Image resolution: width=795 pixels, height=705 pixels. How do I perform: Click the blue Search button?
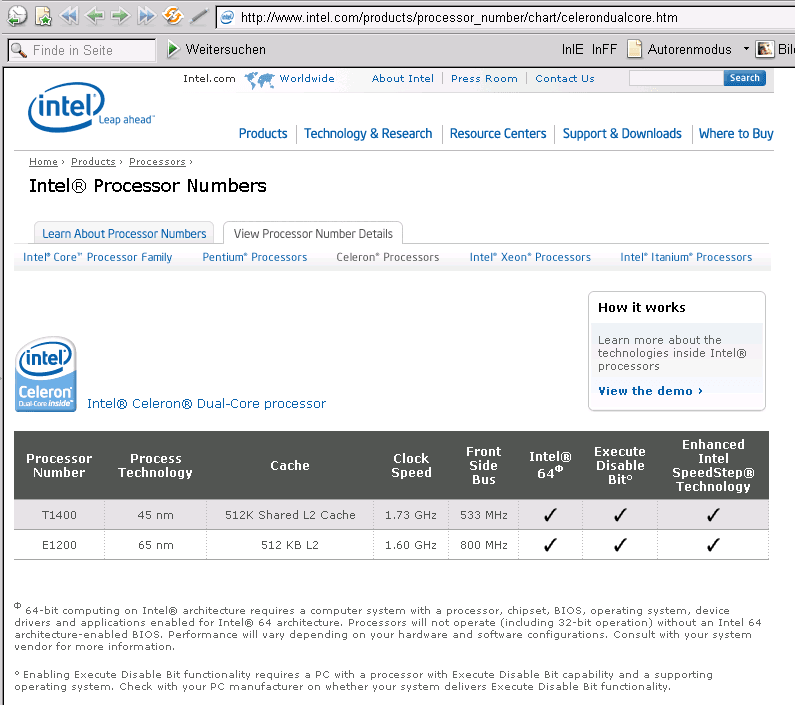click(x=744, y=78)
